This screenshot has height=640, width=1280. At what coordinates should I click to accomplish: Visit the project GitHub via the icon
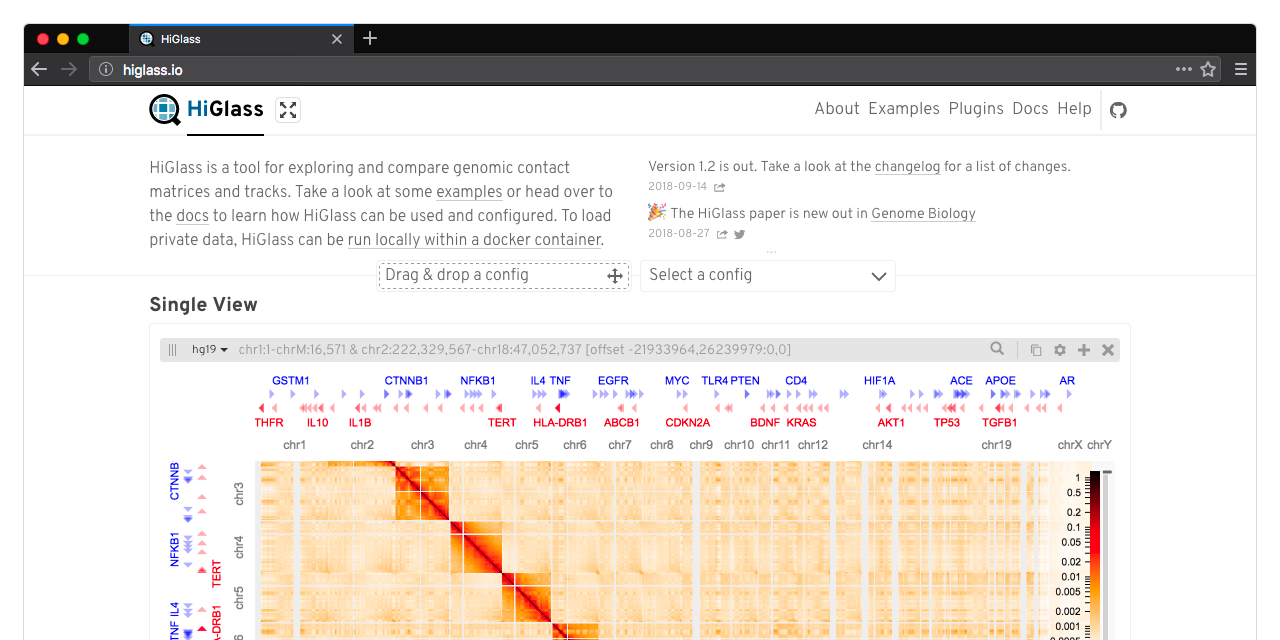pyautogui.click(x=1118, y=109)
